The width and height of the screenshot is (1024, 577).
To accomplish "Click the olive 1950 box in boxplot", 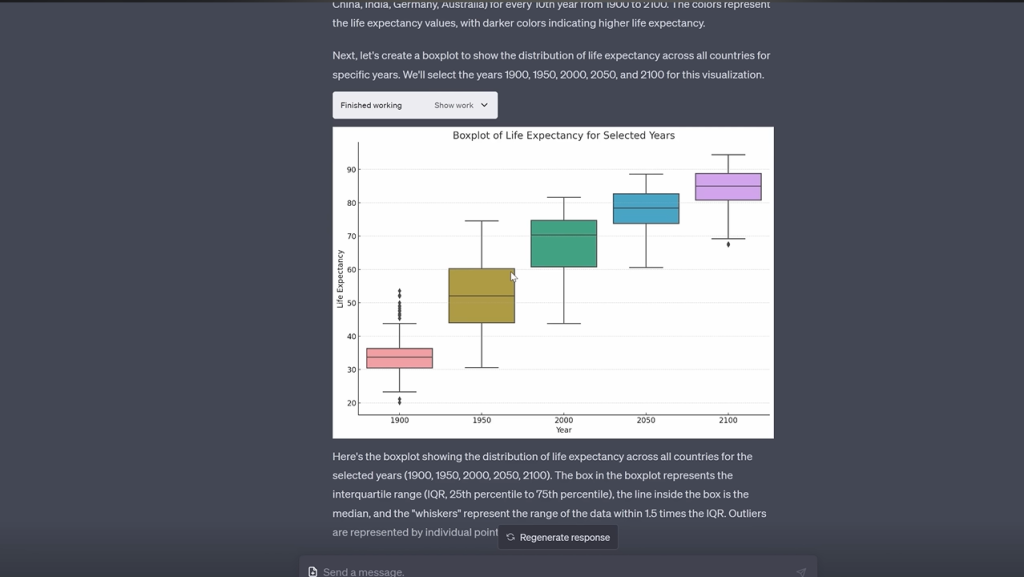I will pyautogui.click(x=481, y=296).
